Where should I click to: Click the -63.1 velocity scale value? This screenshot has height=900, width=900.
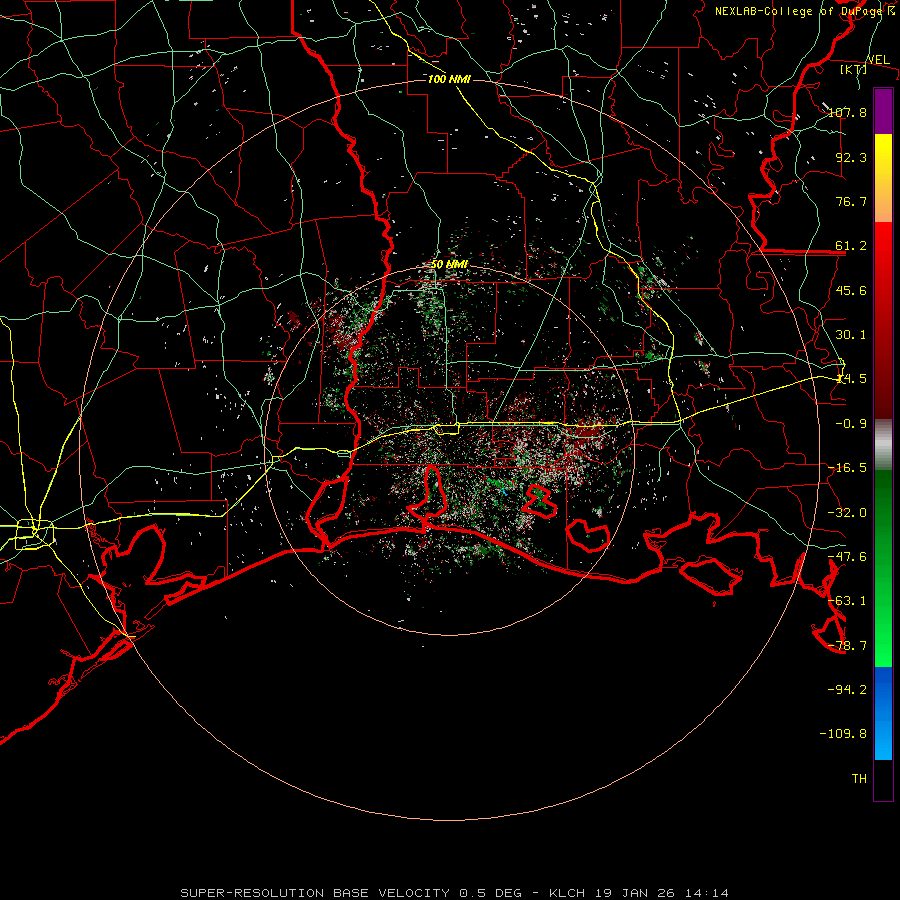tap(847, 601)
